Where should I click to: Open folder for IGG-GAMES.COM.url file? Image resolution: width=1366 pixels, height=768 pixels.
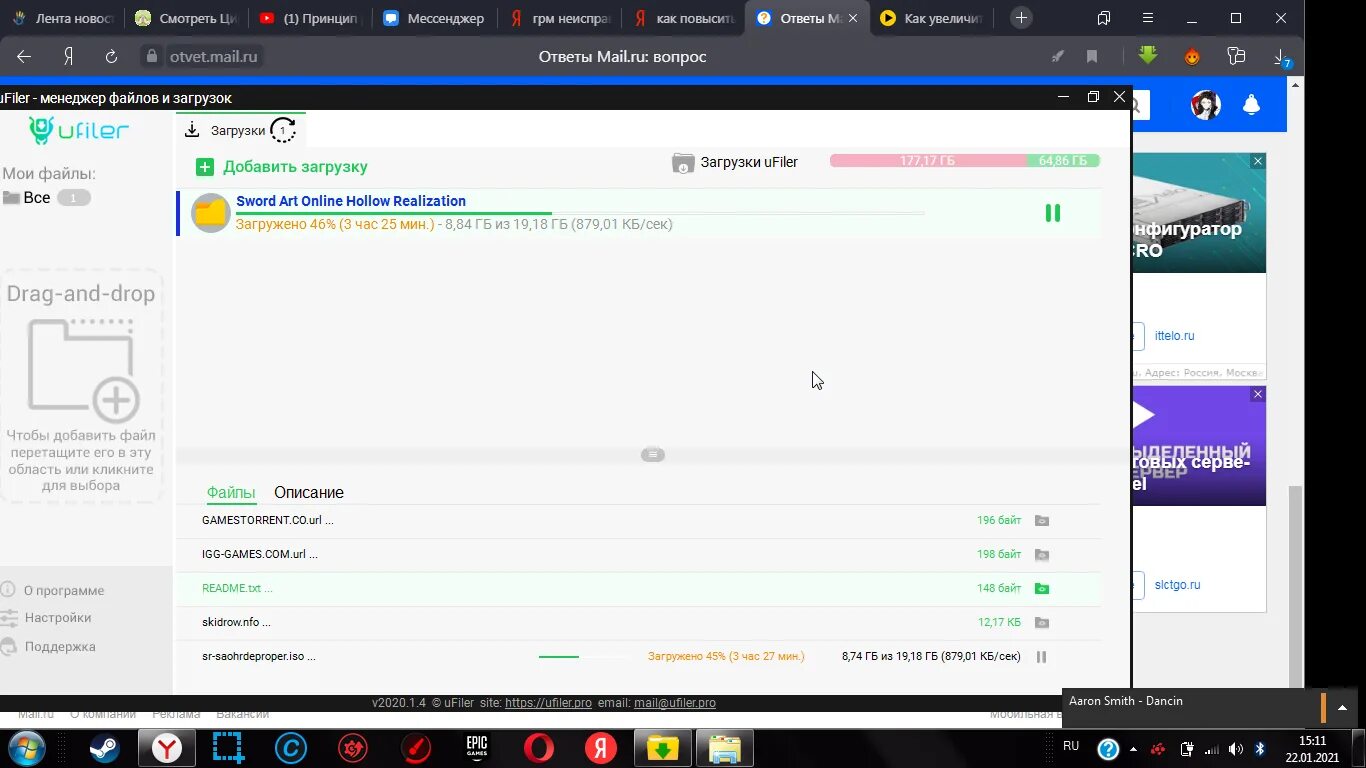point(1041,555)
